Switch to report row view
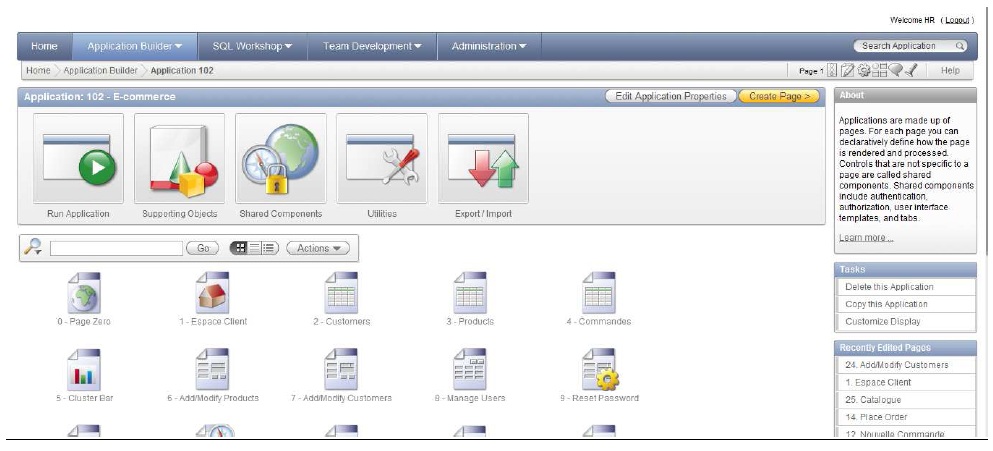 [x=254, y=248]
